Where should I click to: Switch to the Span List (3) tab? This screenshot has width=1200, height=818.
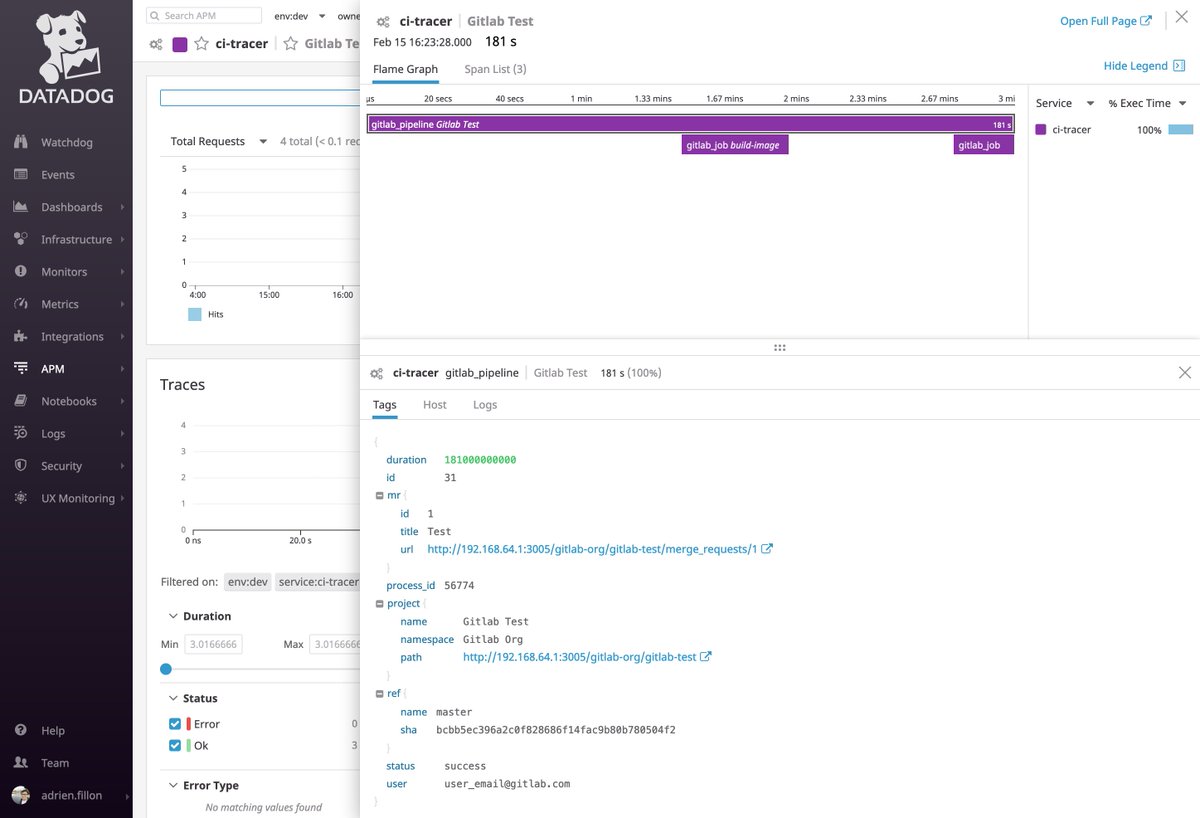(x=495, y=69)
